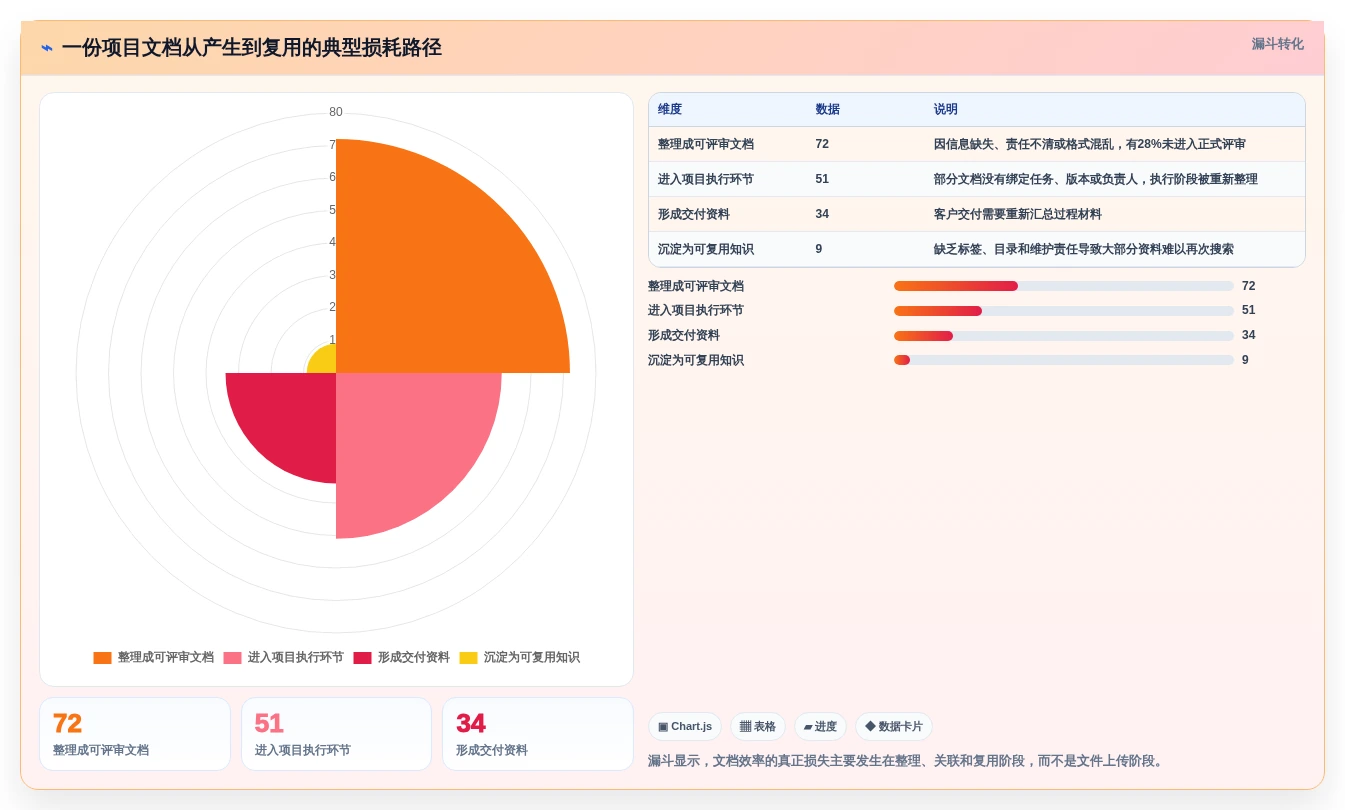This screenshot has width=1345, height=810.
Task: Click the value 9 in table
Action: [819, 249]
